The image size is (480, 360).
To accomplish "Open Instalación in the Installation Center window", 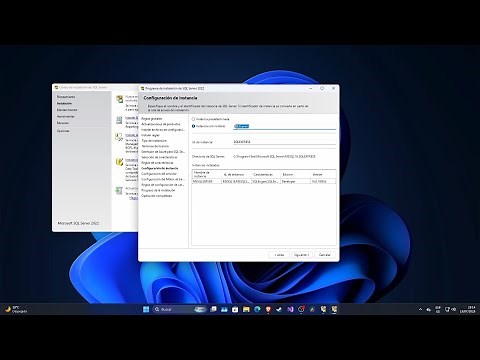I will coord(64,103).
